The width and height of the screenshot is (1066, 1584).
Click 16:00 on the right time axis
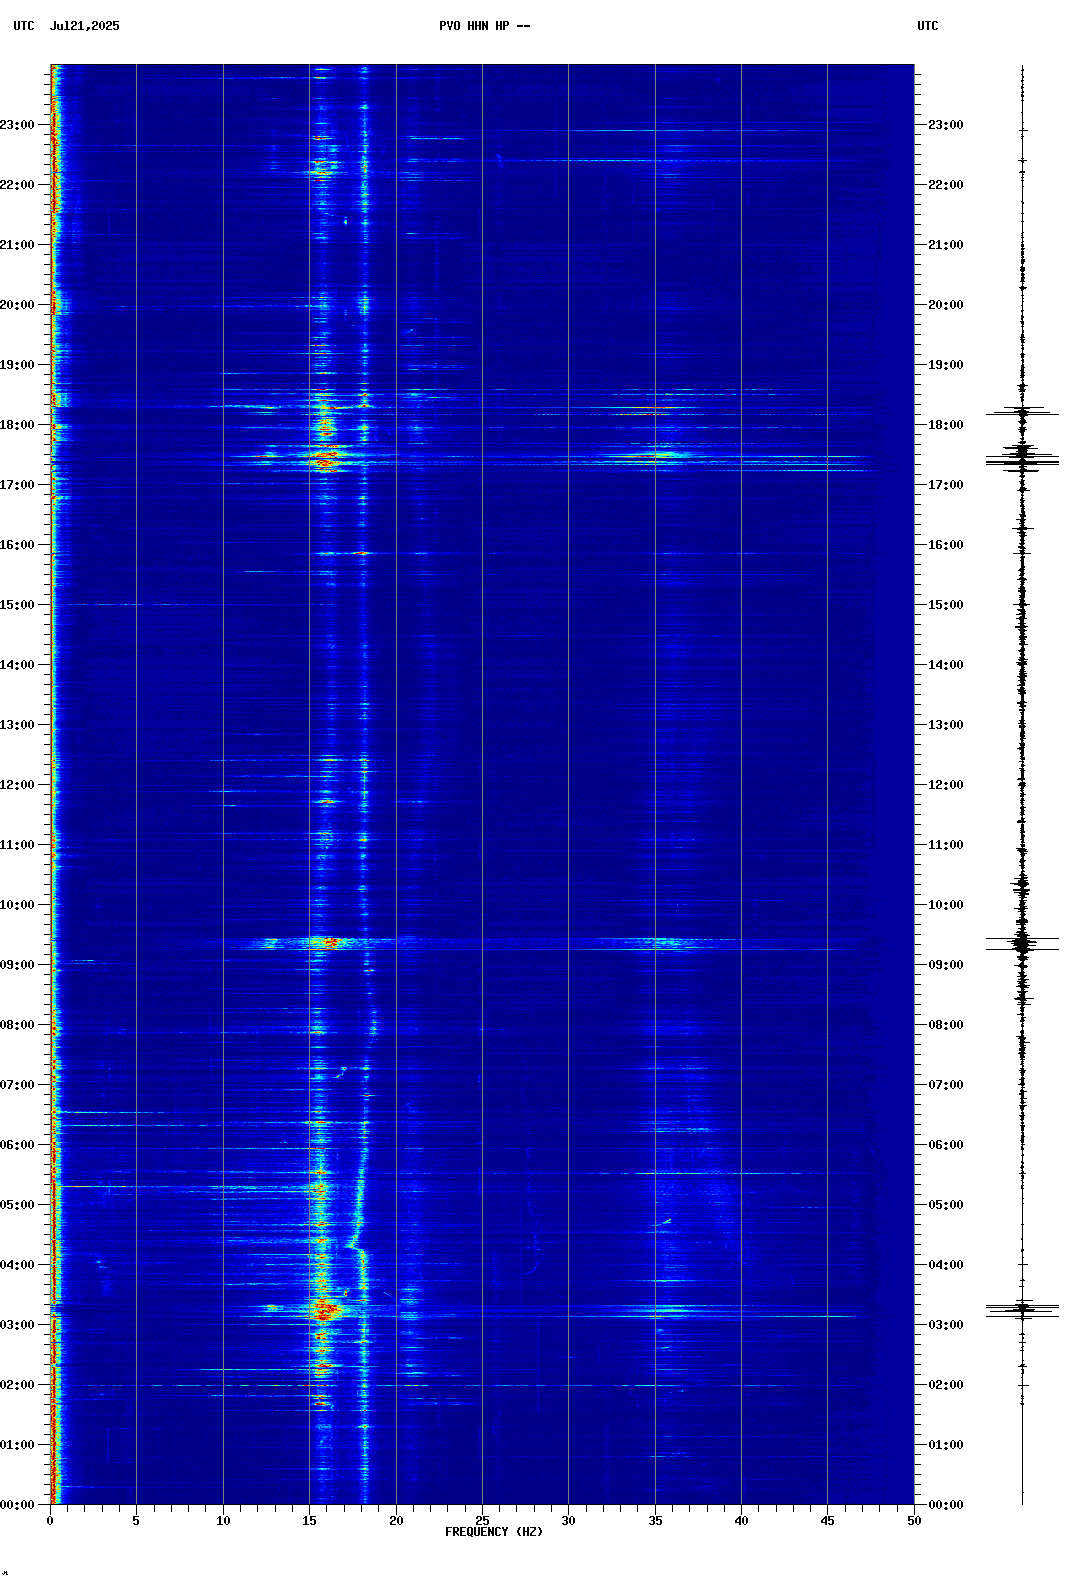[x=946, y=545]
